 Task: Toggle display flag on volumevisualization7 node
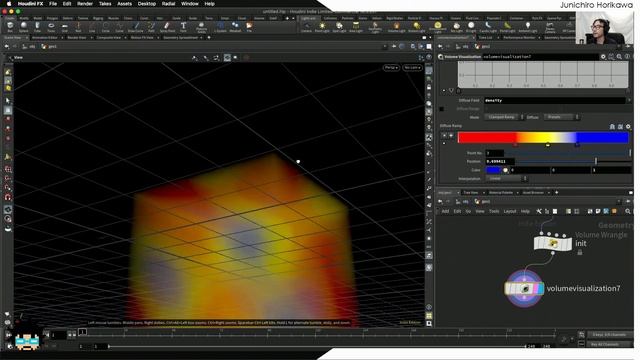[x=540, y=289]
